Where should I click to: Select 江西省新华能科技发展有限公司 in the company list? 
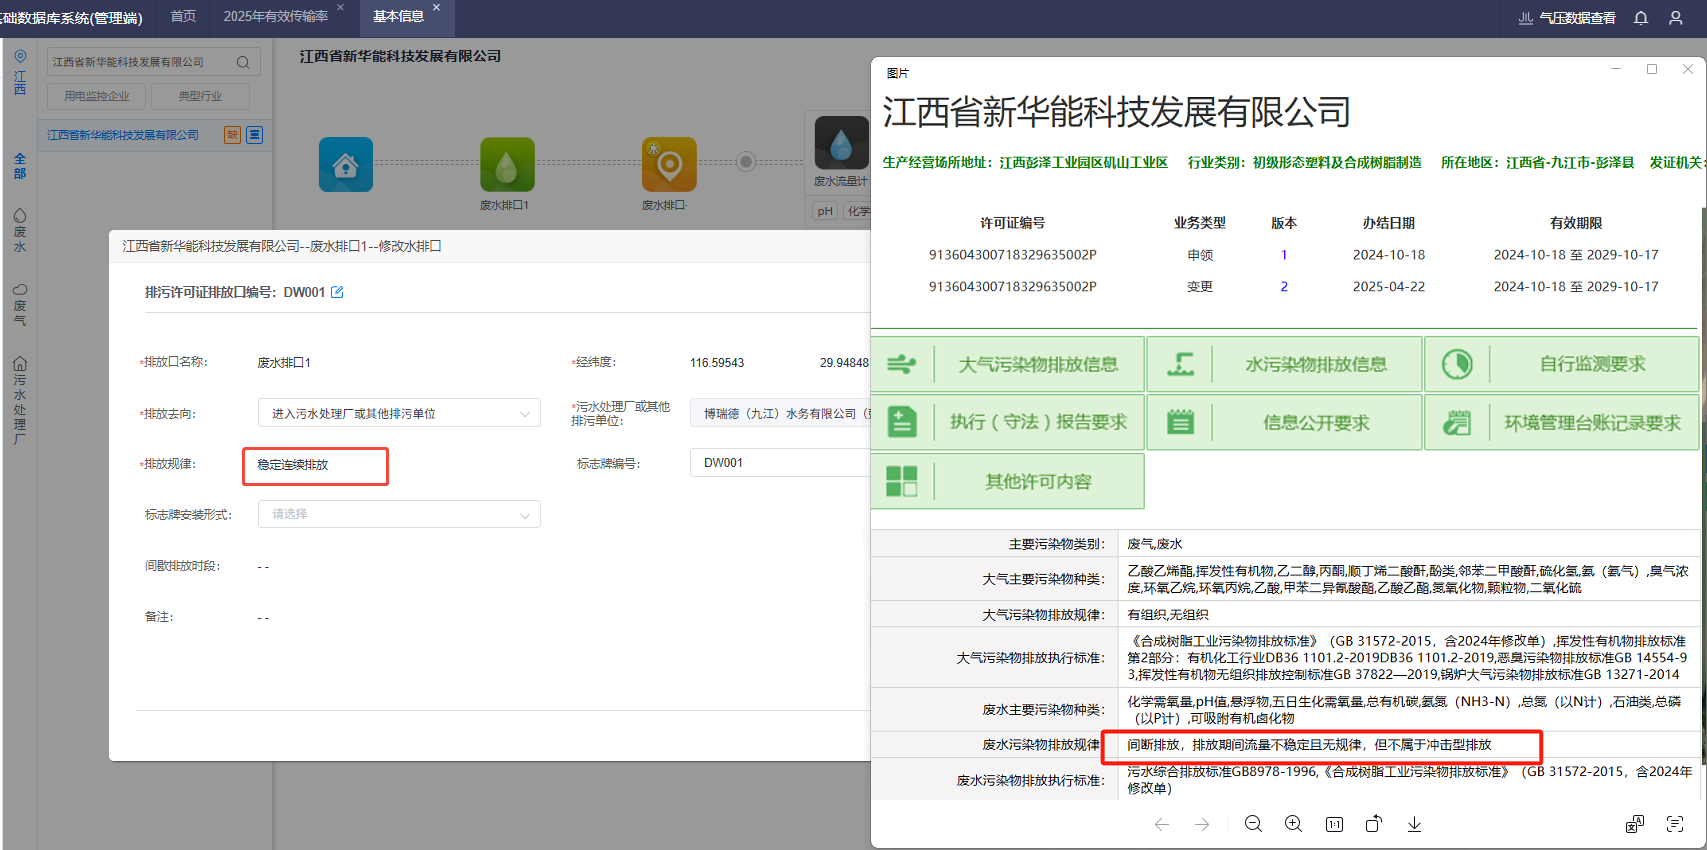click(123, 135)
